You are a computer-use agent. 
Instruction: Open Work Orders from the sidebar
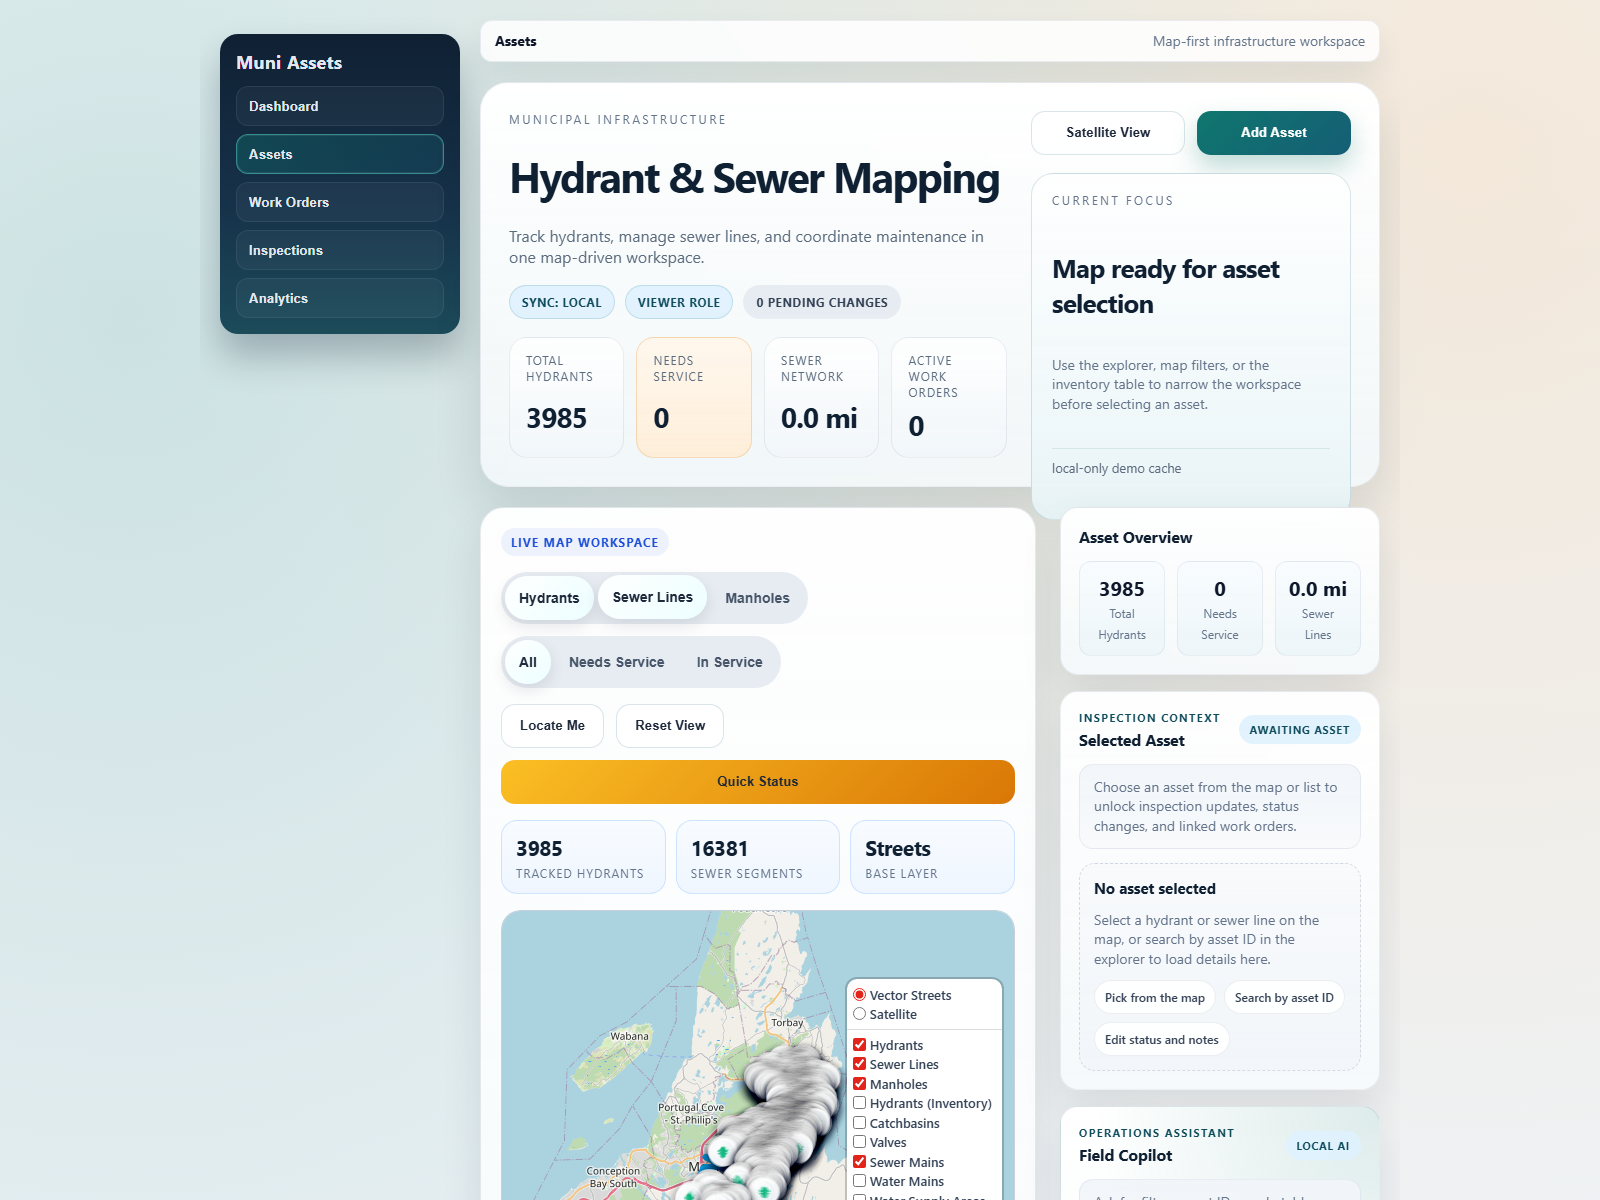[x=339, y=202]
